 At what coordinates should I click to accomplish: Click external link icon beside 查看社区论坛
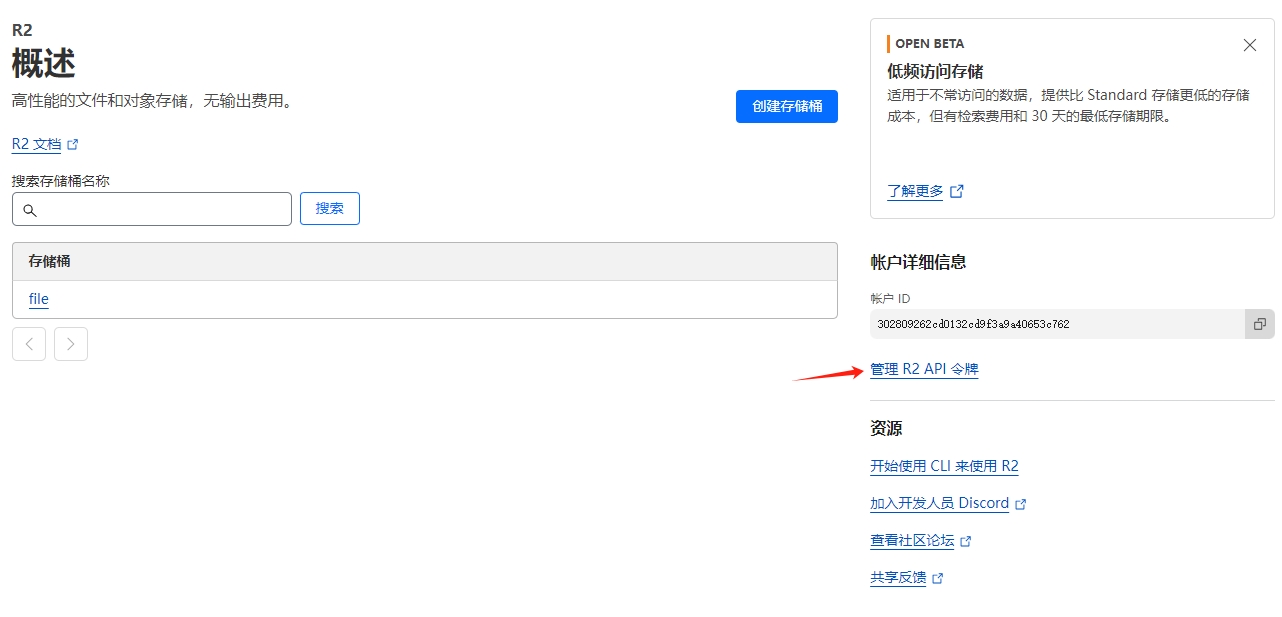[965, 541]
